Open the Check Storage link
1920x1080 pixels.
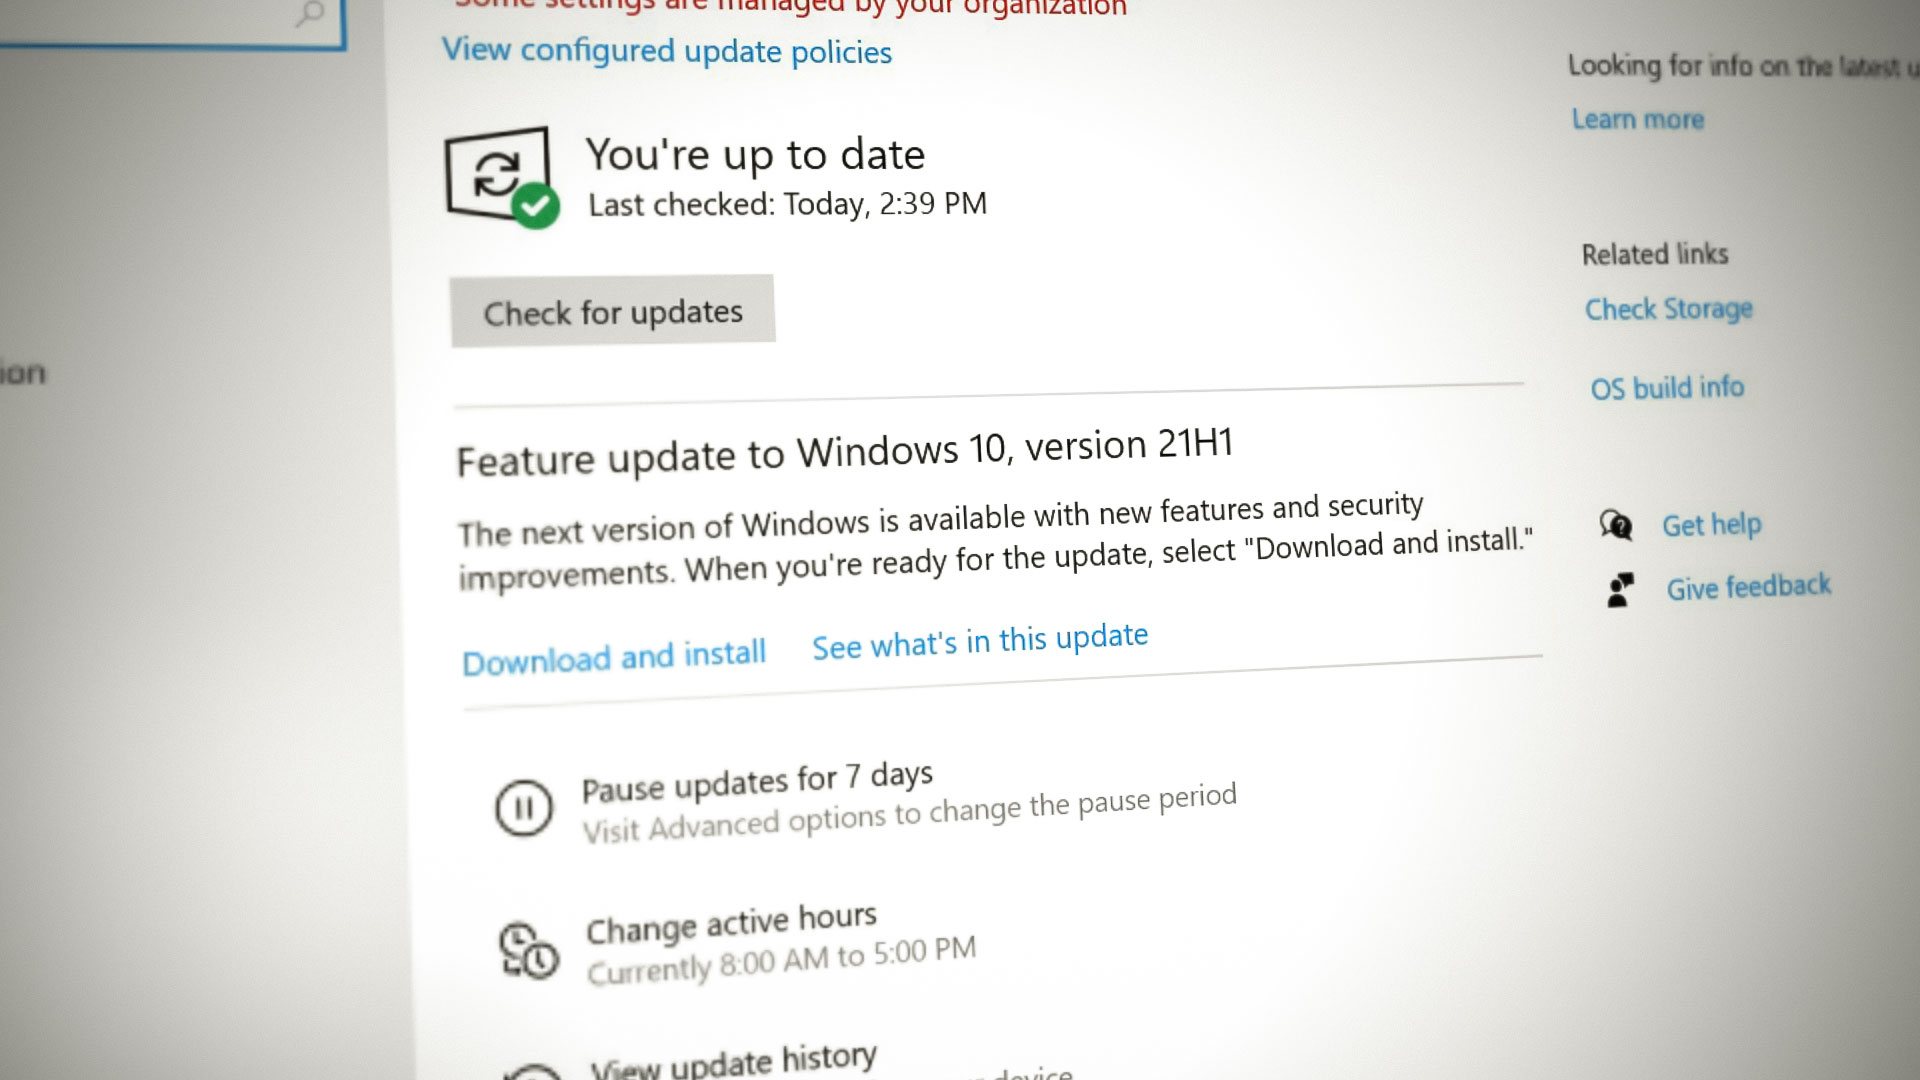[1668, 309]
